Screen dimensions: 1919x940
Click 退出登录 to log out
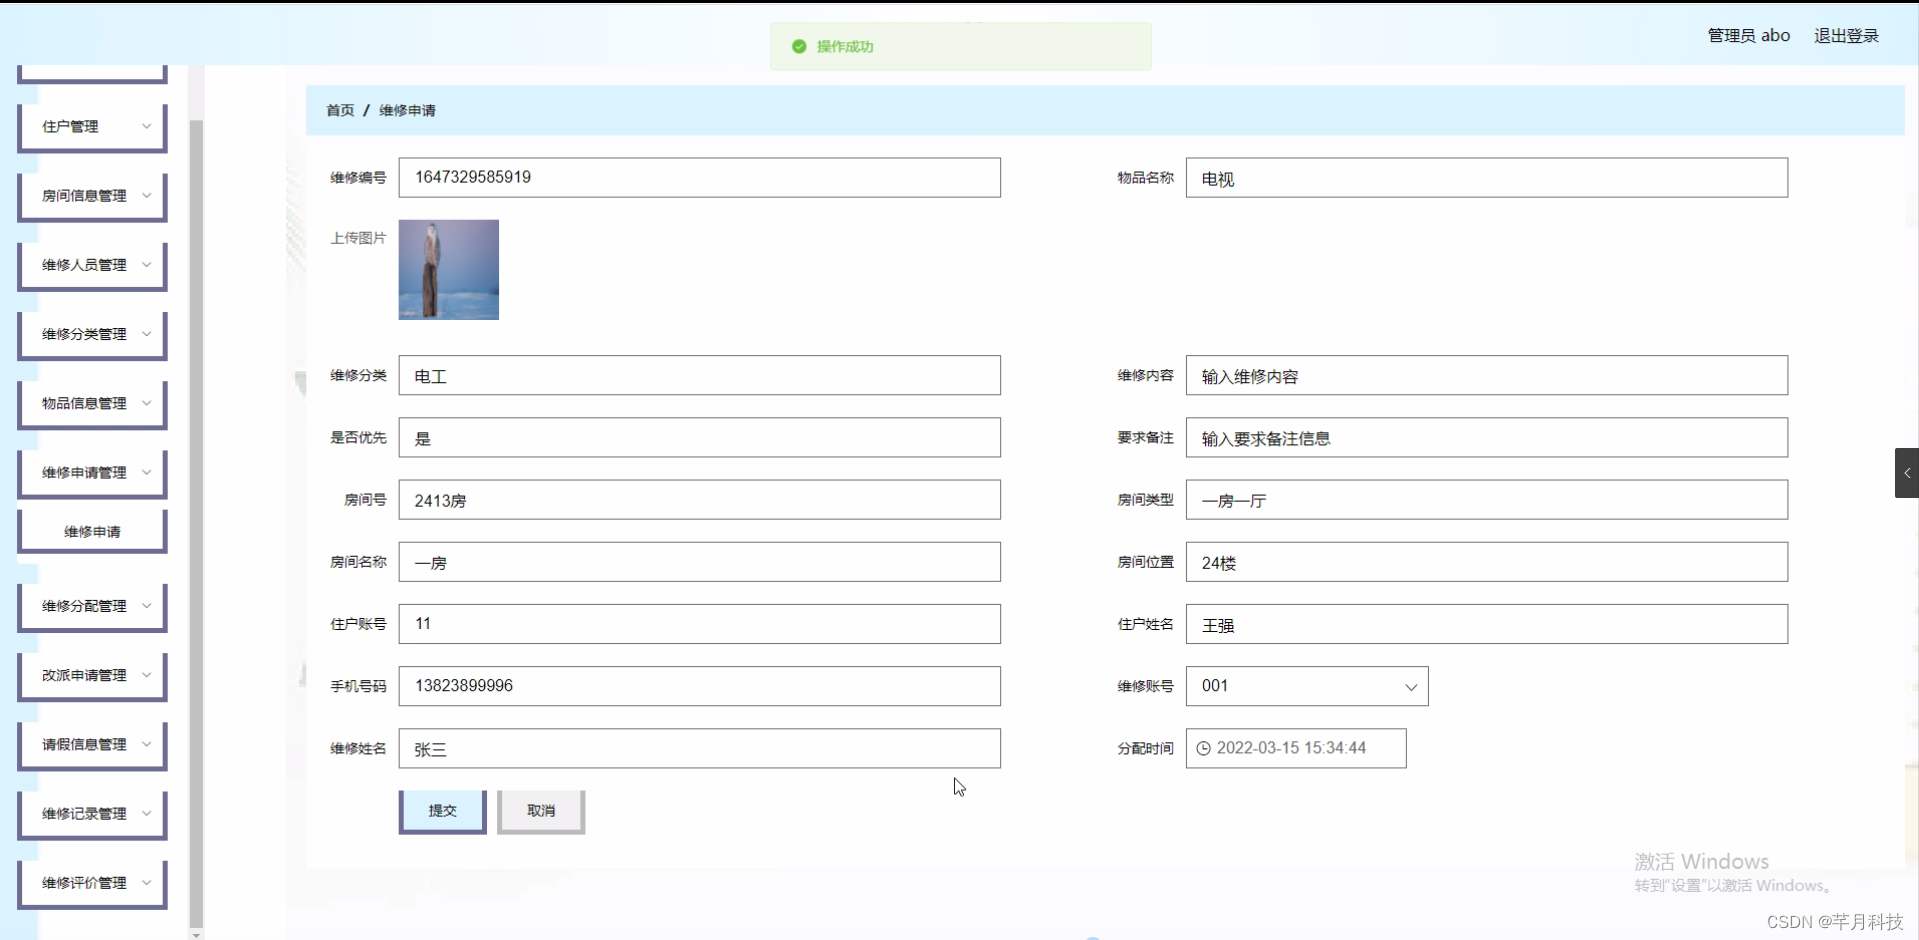point(1845,35)
